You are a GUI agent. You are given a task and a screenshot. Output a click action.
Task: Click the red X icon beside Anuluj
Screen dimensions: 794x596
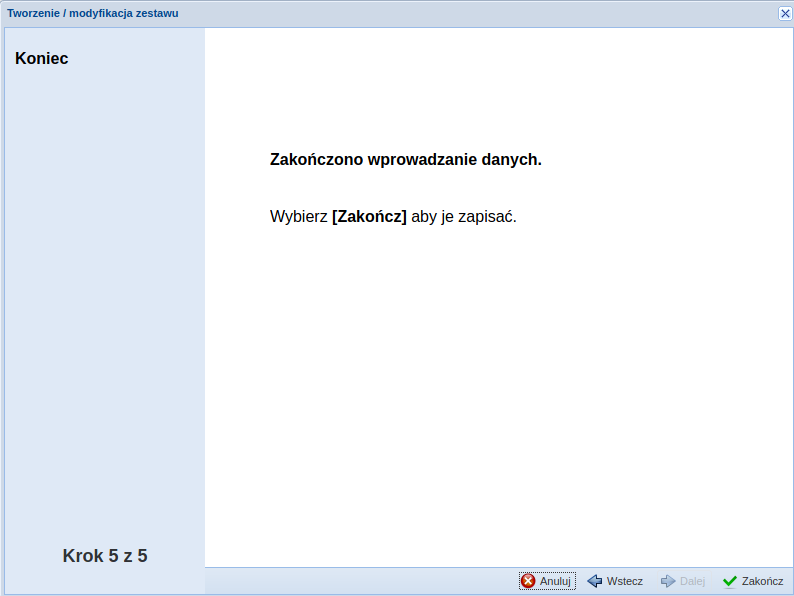528,581
